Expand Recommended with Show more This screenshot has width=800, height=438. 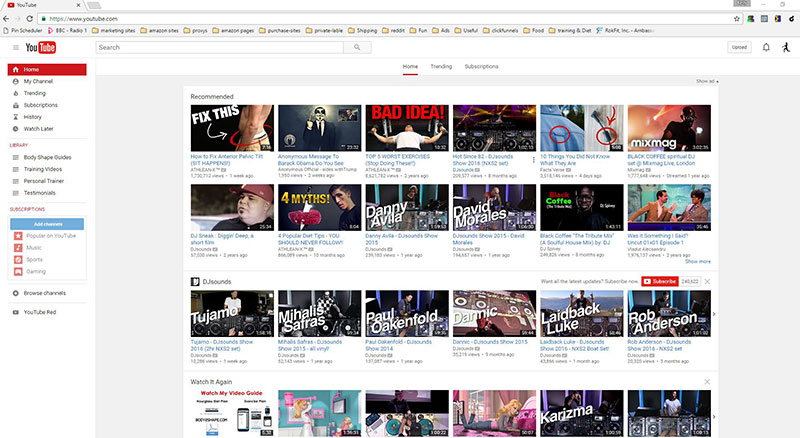[x=697, y=261]
